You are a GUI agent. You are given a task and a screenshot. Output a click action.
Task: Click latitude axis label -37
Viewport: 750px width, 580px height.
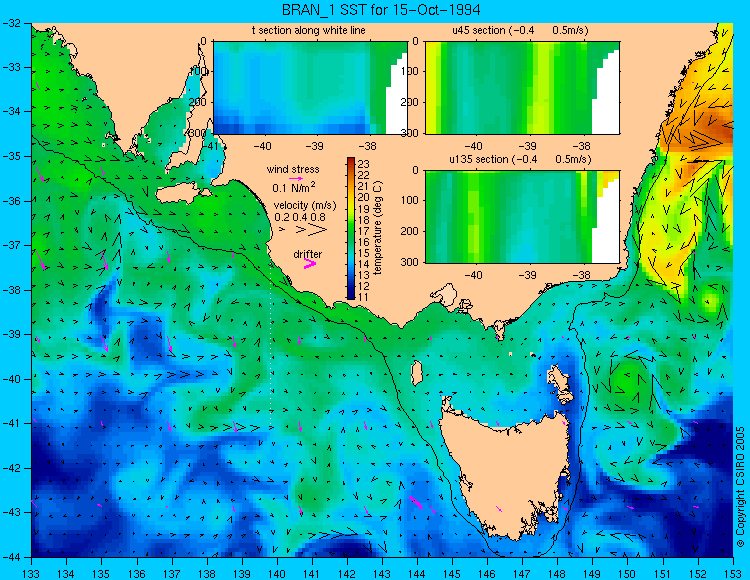(x=11, y=245)
